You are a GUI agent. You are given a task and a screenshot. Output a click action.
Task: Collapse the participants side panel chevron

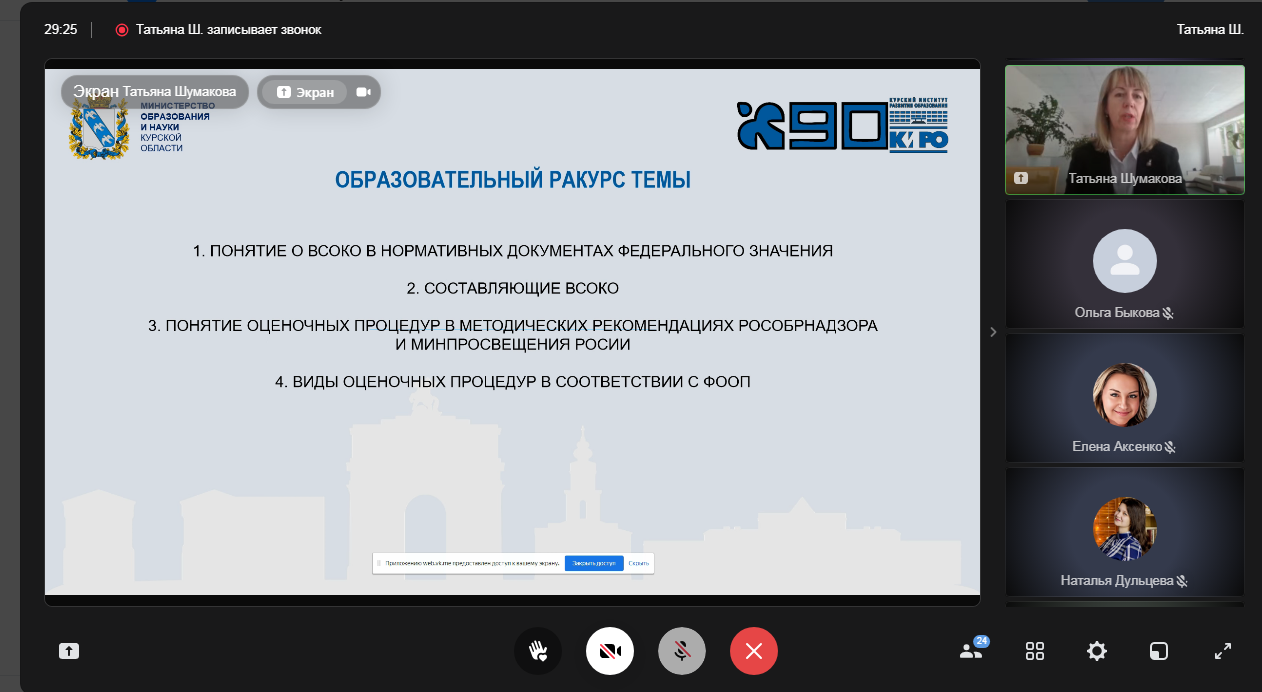[993, 332]
